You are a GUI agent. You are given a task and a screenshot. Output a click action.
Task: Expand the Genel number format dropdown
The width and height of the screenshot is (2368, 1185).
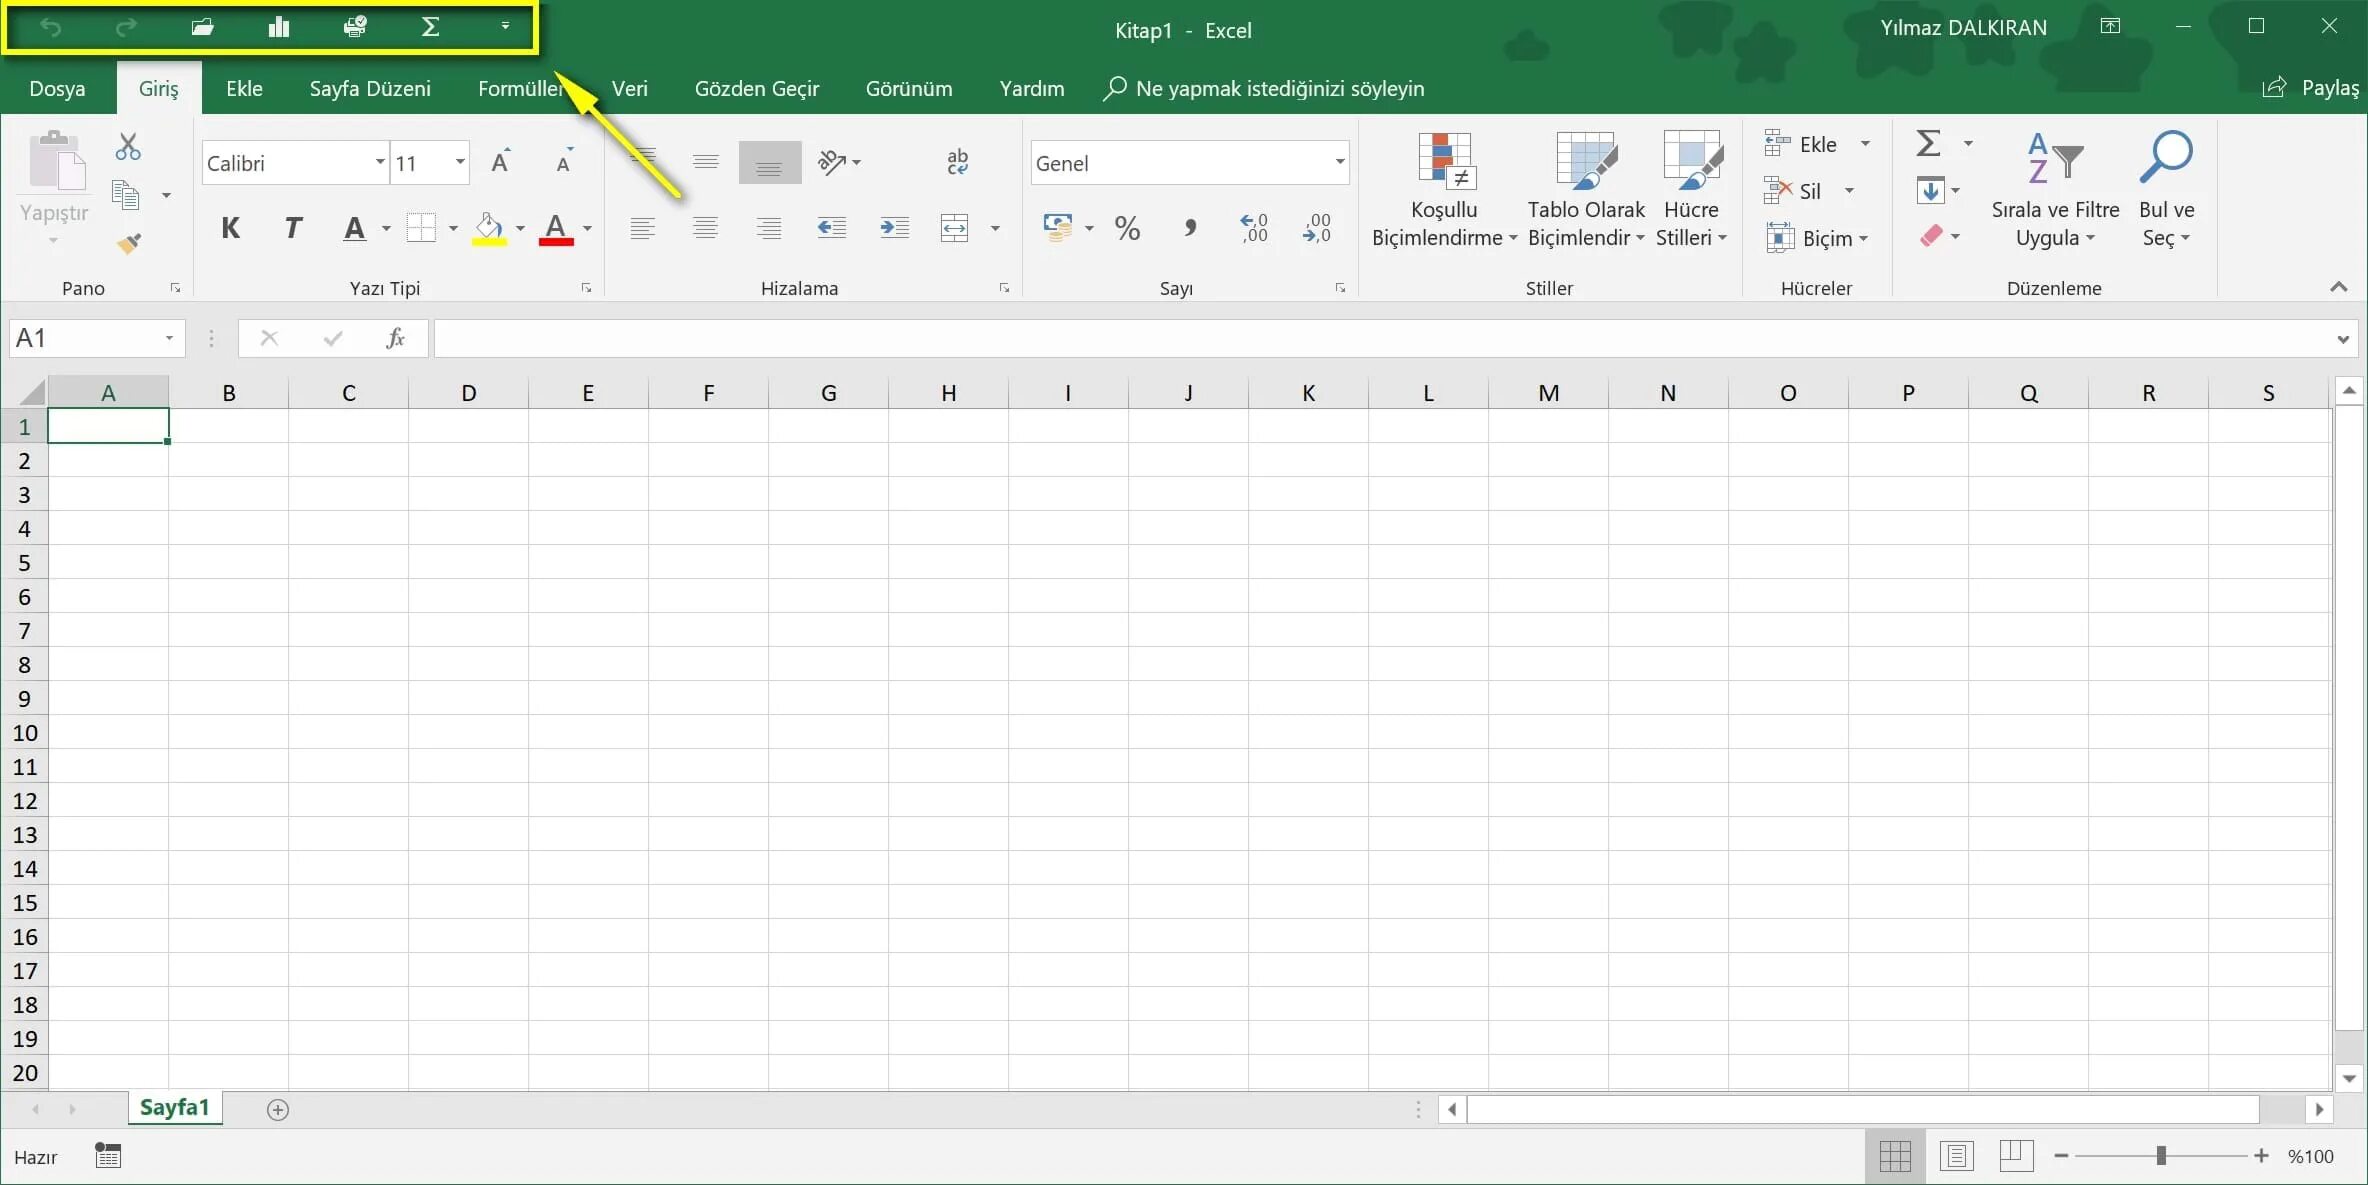pos(1339,162)
